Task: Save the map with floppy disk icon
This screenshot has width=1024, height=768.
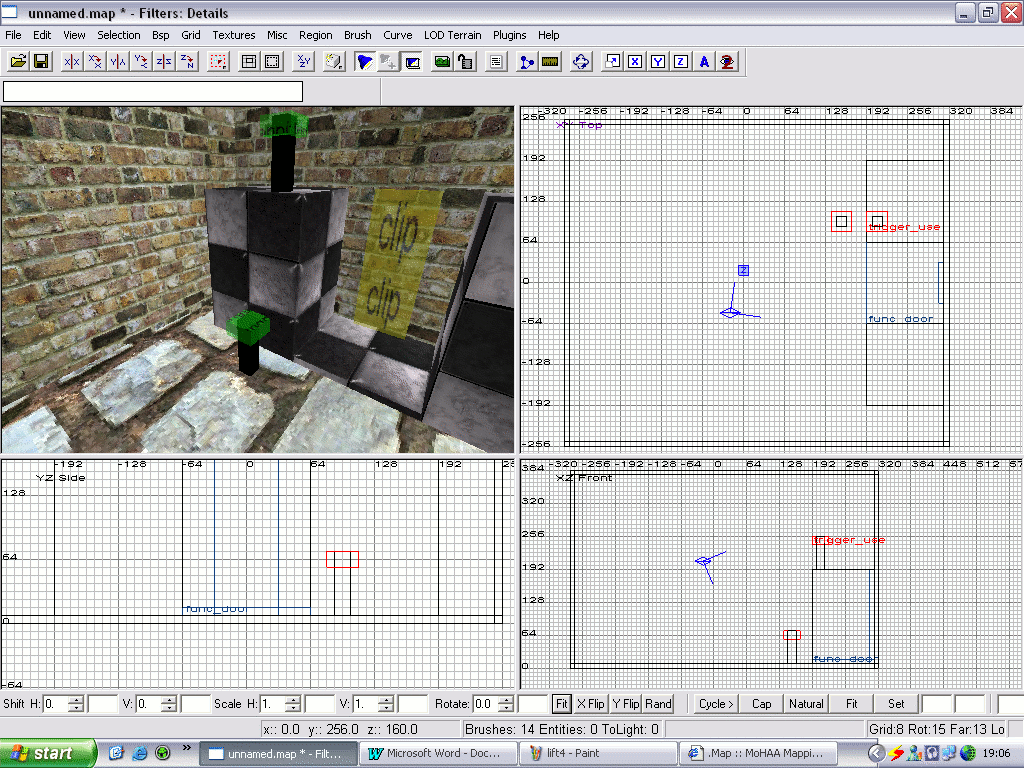Action: click(x=41, y=62)
